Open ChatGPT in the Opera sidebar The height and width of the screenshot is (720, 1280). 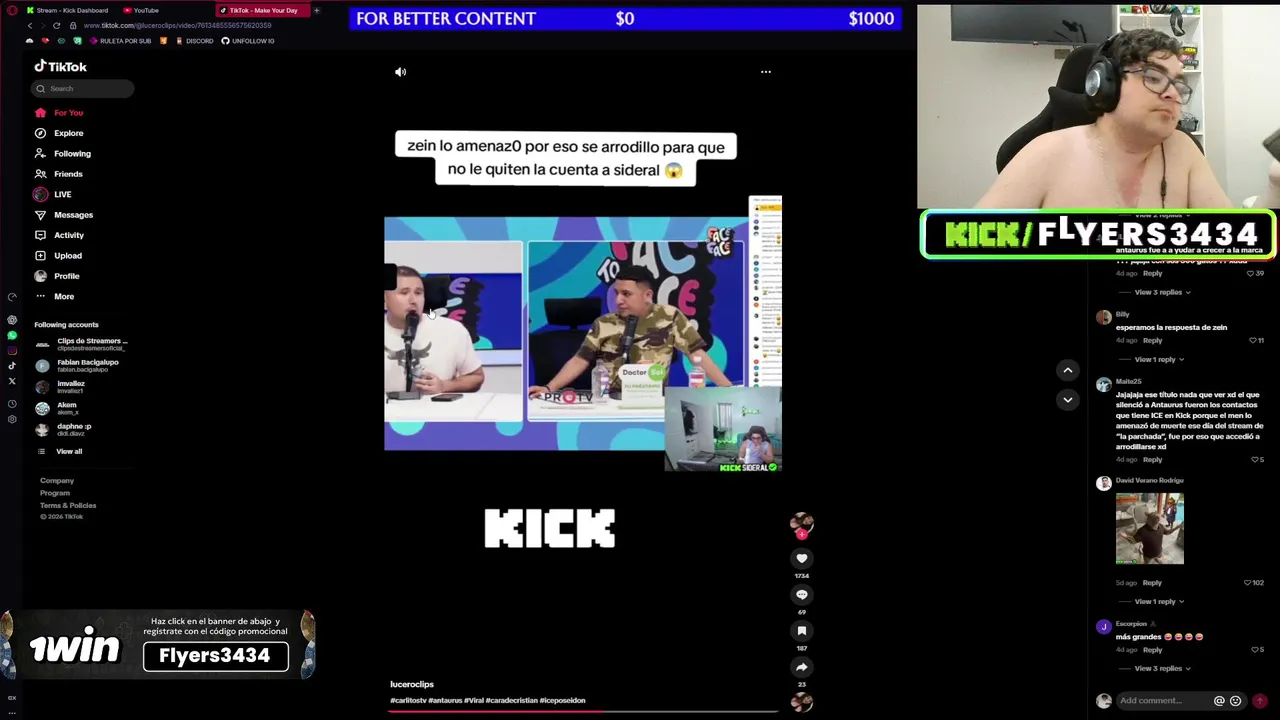12,320
